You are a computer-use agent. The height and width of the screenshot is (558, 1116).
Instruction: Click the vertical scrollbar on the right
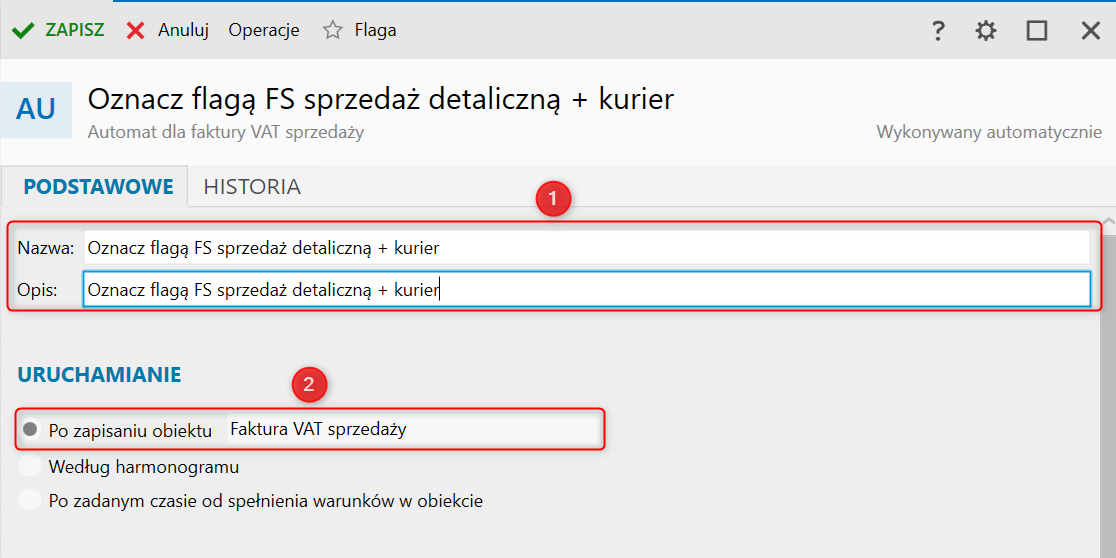(x=1108, y=380)
